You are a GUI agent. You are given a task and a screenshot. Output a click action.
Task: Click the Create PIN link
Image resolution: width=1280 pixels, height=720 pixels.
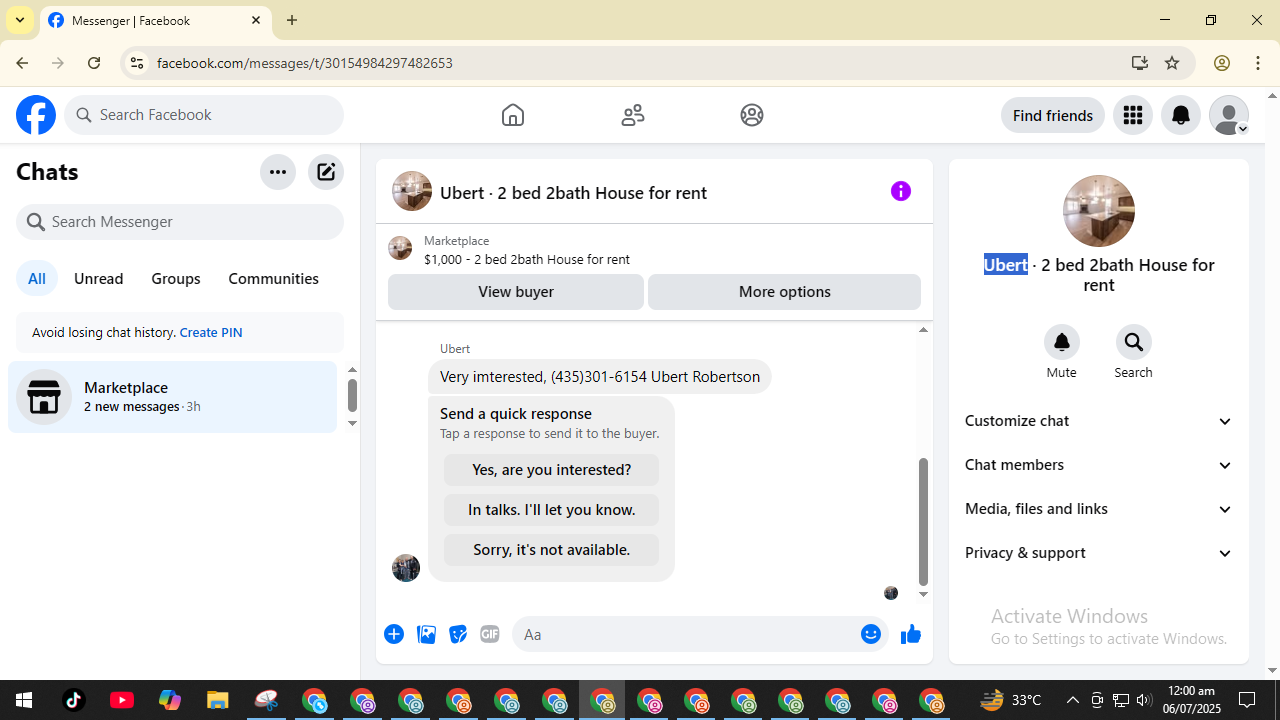tap(211, 332)
